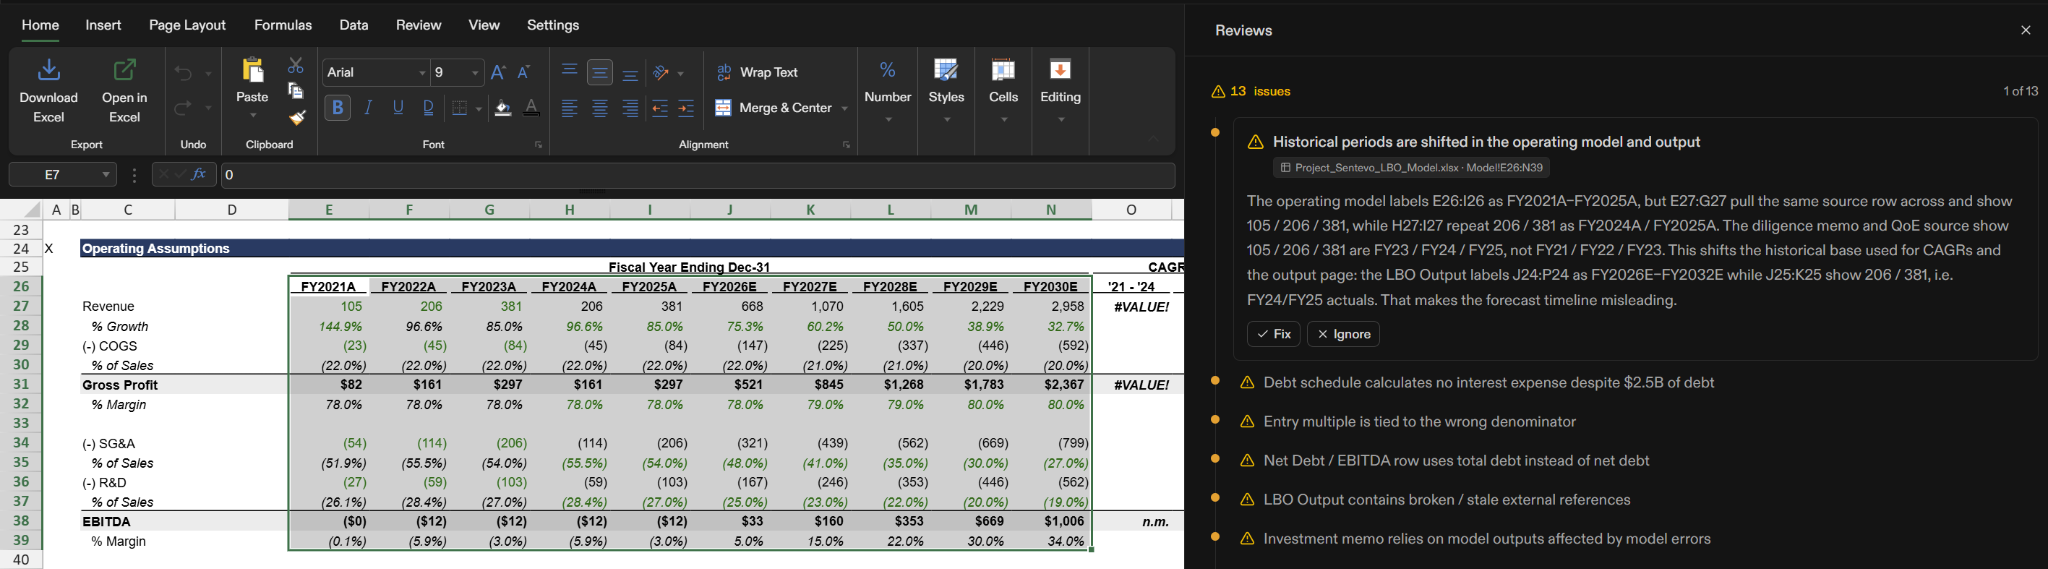Click the font color A swatch

click(x=531, y=108)
